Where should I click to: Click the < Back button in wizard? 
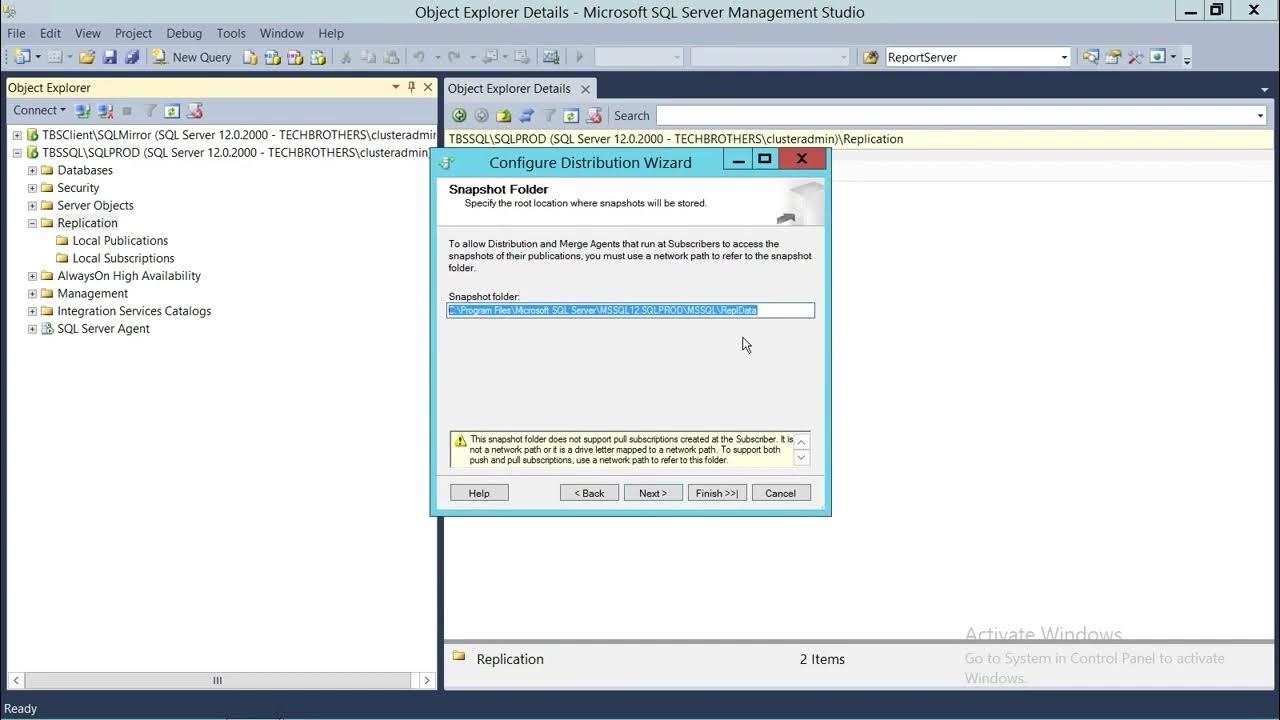point(589,493)
